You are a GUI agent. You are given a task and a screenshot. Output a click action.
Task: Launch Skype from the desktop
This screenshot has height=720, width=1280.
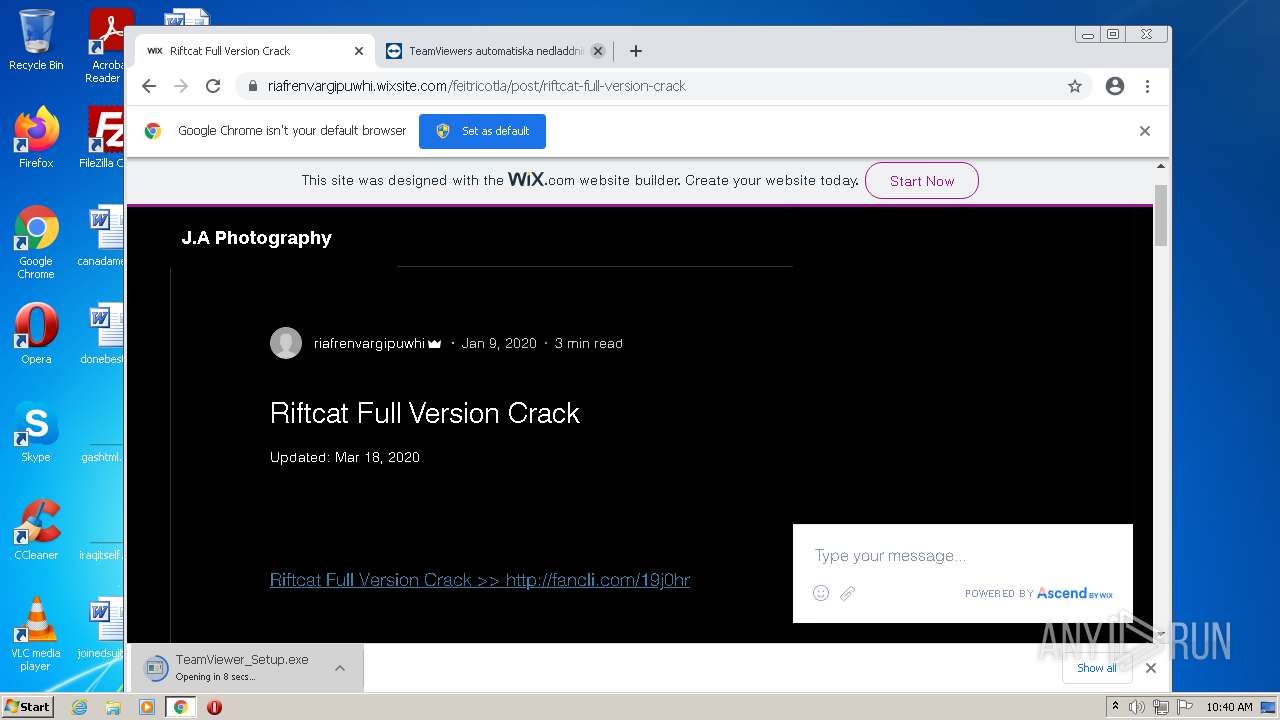point(36,432)
